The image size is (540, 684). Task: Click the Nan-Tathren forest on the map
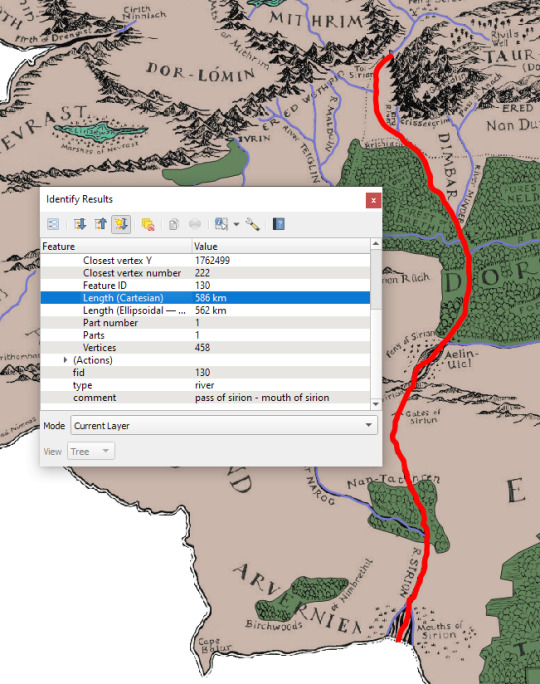coord(408,517)
